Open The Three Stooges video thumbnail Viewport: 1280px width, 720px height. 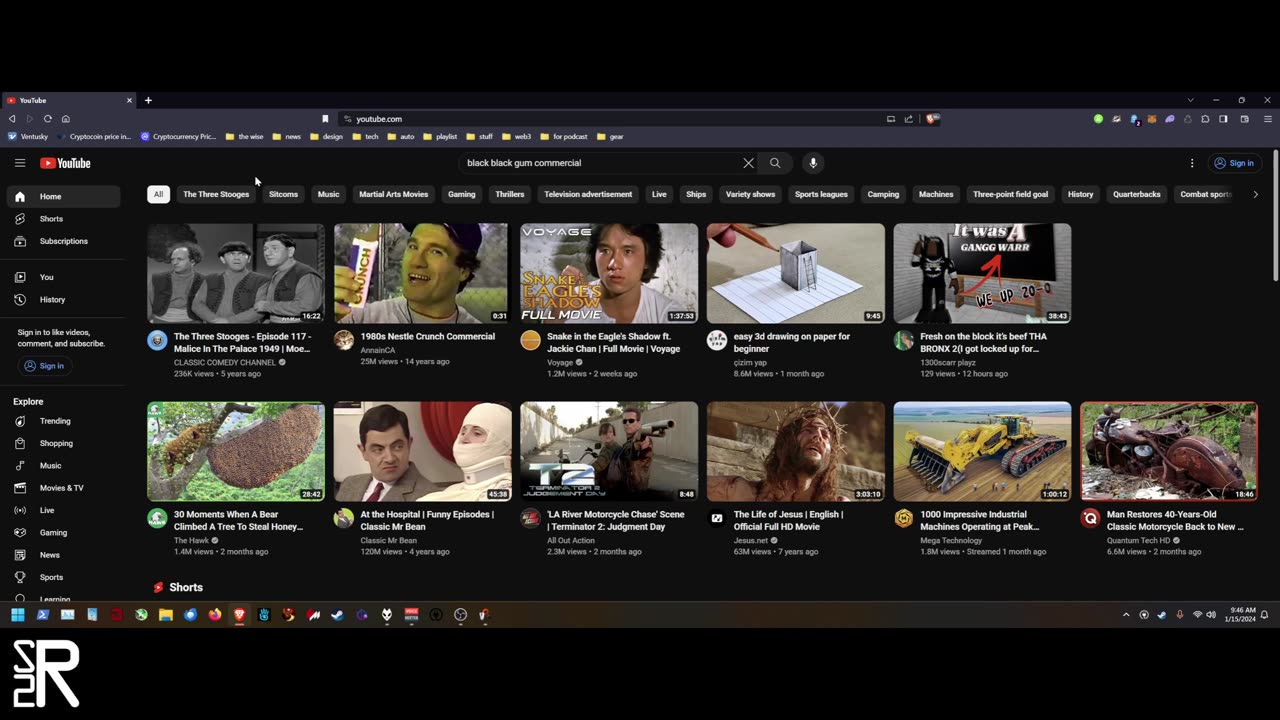[x=236, y=273]
